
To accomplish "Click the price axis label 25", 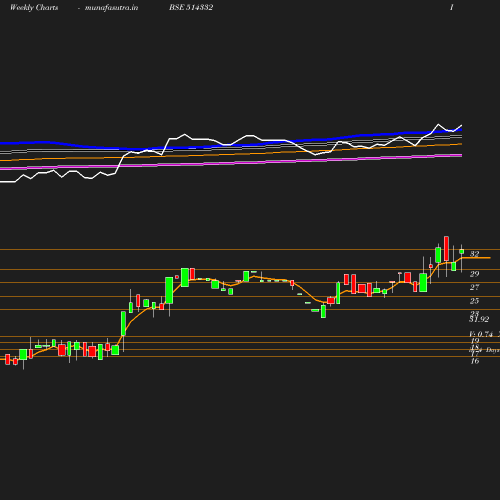I will coord(474,301).
